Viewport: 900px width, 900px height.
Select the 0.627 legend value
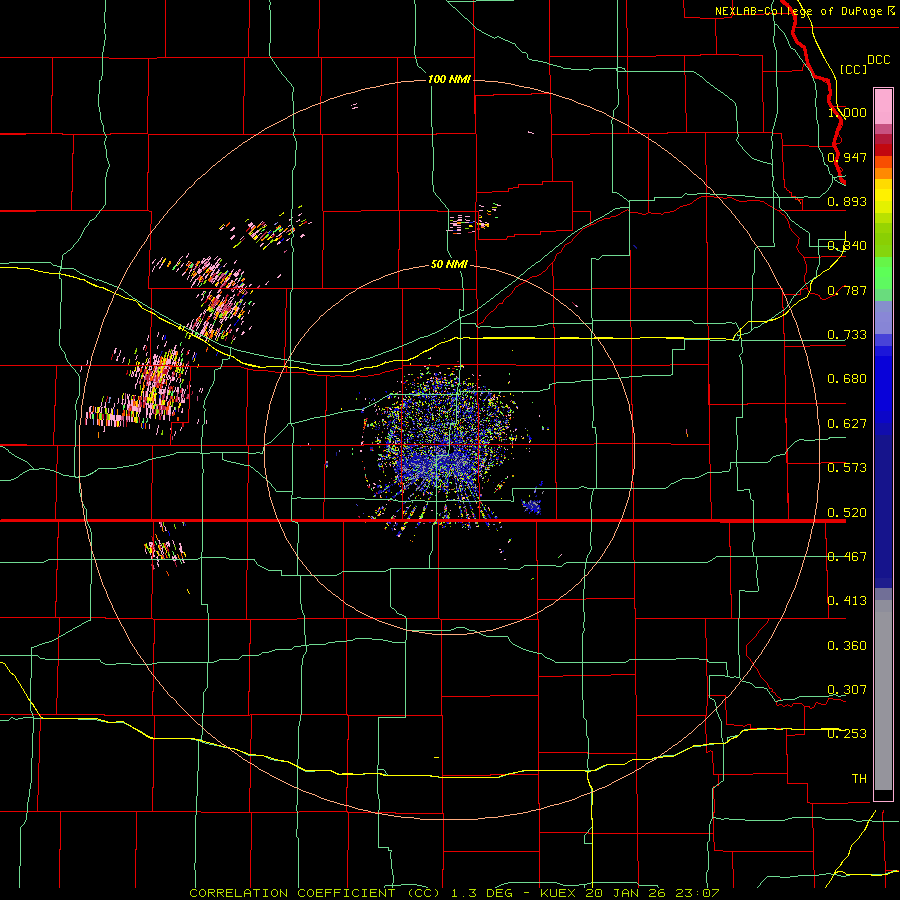(847, 424)
